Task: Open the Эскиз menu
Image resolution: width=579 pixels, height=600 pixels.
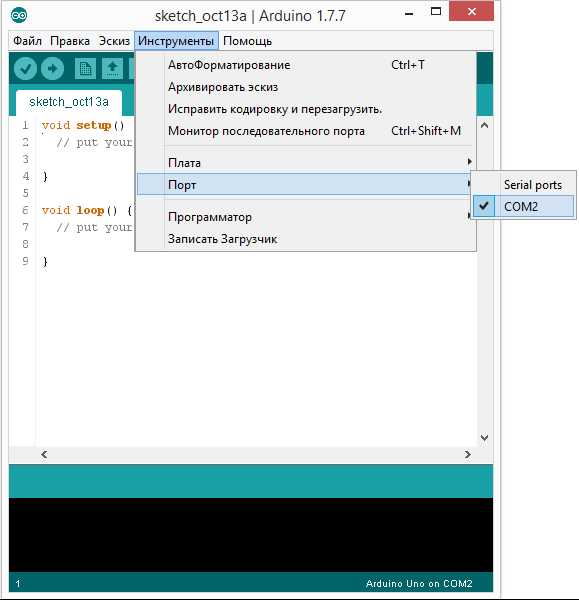Action: coord(114,41)
